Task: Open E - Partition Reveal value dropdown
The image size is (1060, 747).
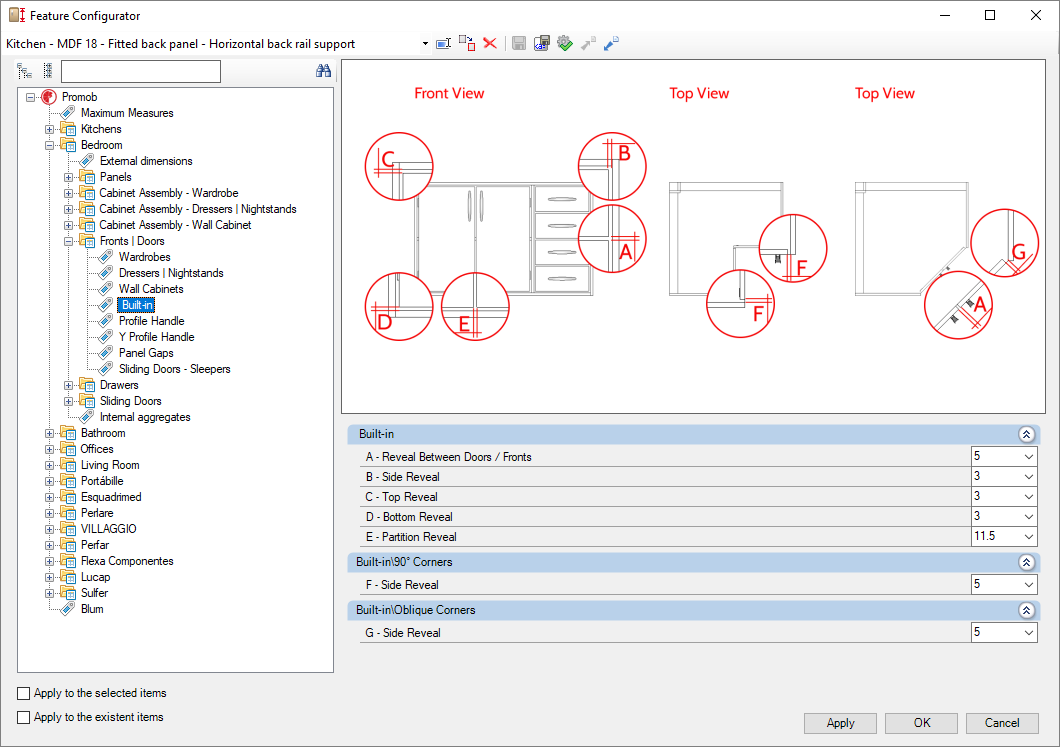Action: click(1028, 537)
